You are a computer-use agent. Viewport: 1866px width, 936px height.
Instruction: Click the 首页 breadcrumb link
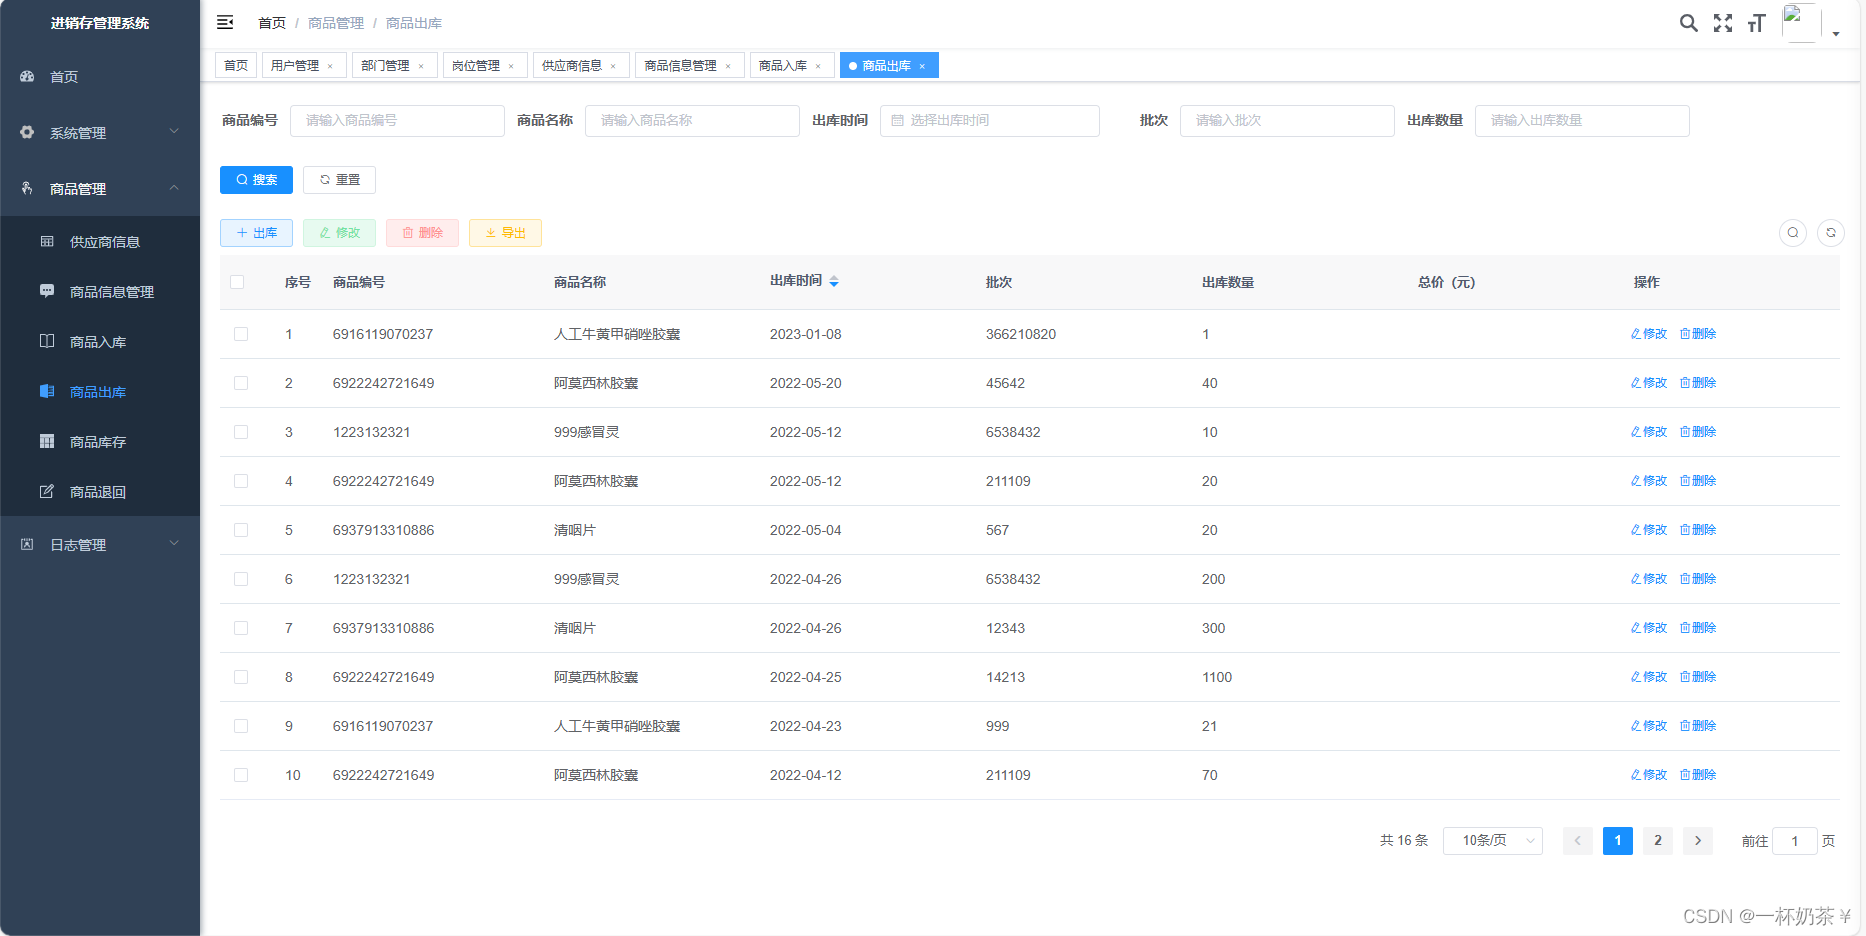(272, 23)
